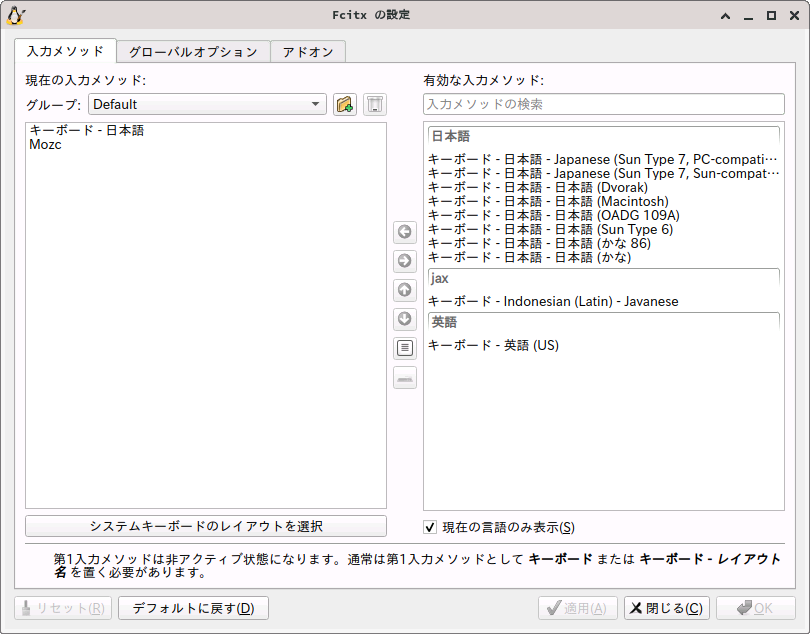
Task: Click the add group folder icon
Action: (x=345, y=104)
